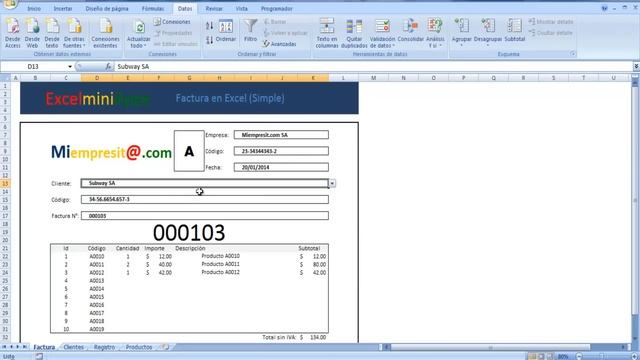640x360 pixels.
Task: Click the Office button
Action: coord(9,4)
